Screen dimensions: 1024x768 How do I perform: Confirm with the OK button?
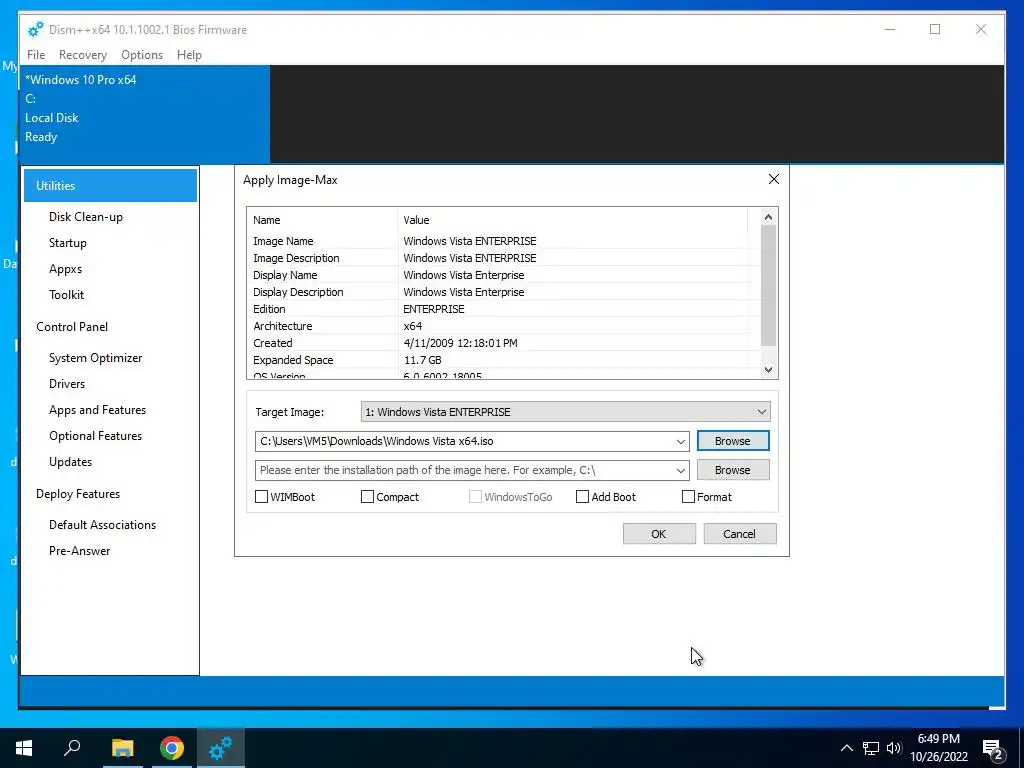(x=659, y=534)
